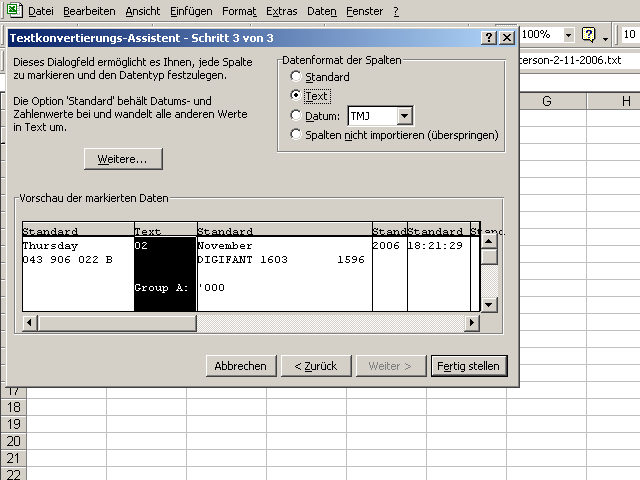Click the preview scroll right arrow

click(x=471, y=322)
